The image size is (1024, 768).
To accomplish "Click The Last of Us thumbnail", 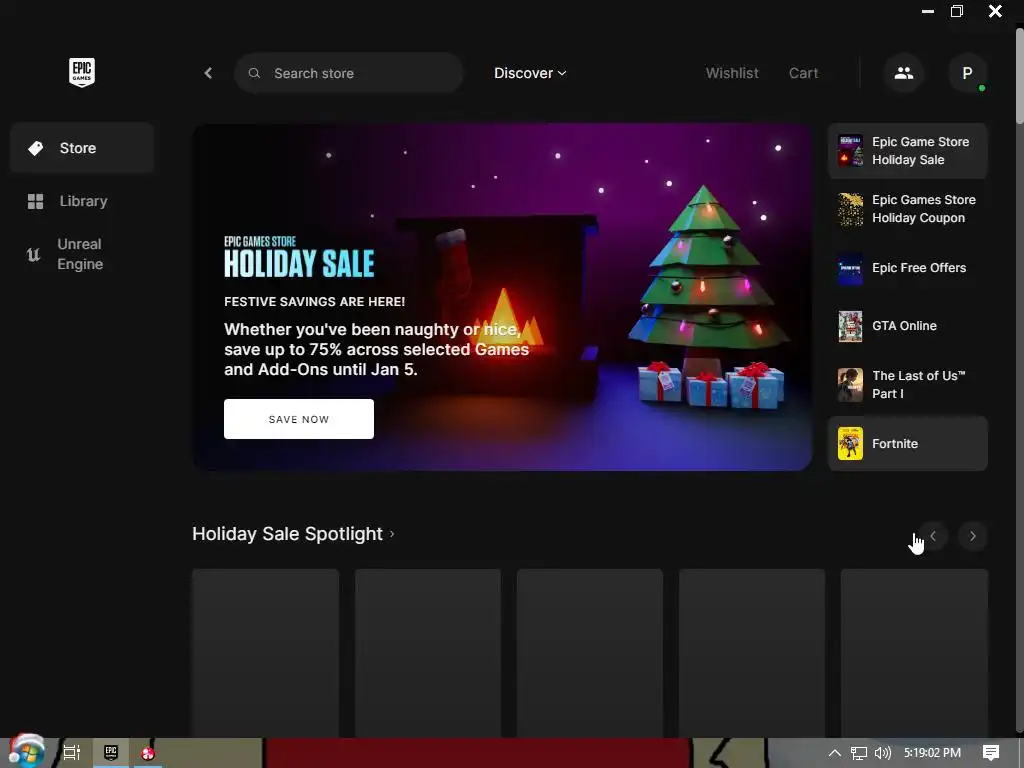I will (850, 385).
